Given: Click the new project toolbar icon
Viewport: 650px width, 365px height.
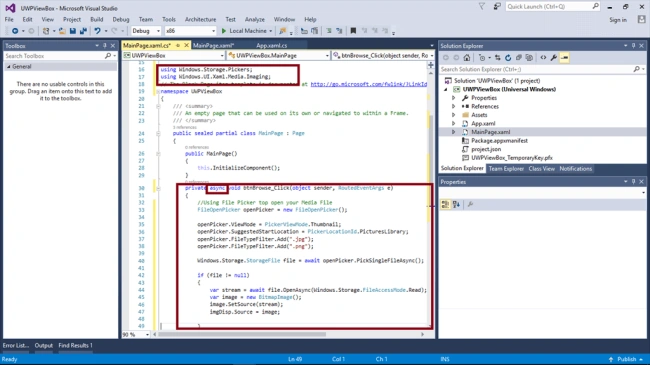Looking at the screenshot, I should [46, 31].
